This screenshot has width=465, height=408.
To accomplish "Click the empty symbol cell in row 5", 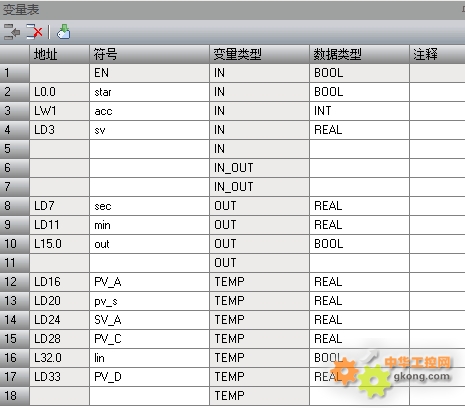I will pos(149,149).
